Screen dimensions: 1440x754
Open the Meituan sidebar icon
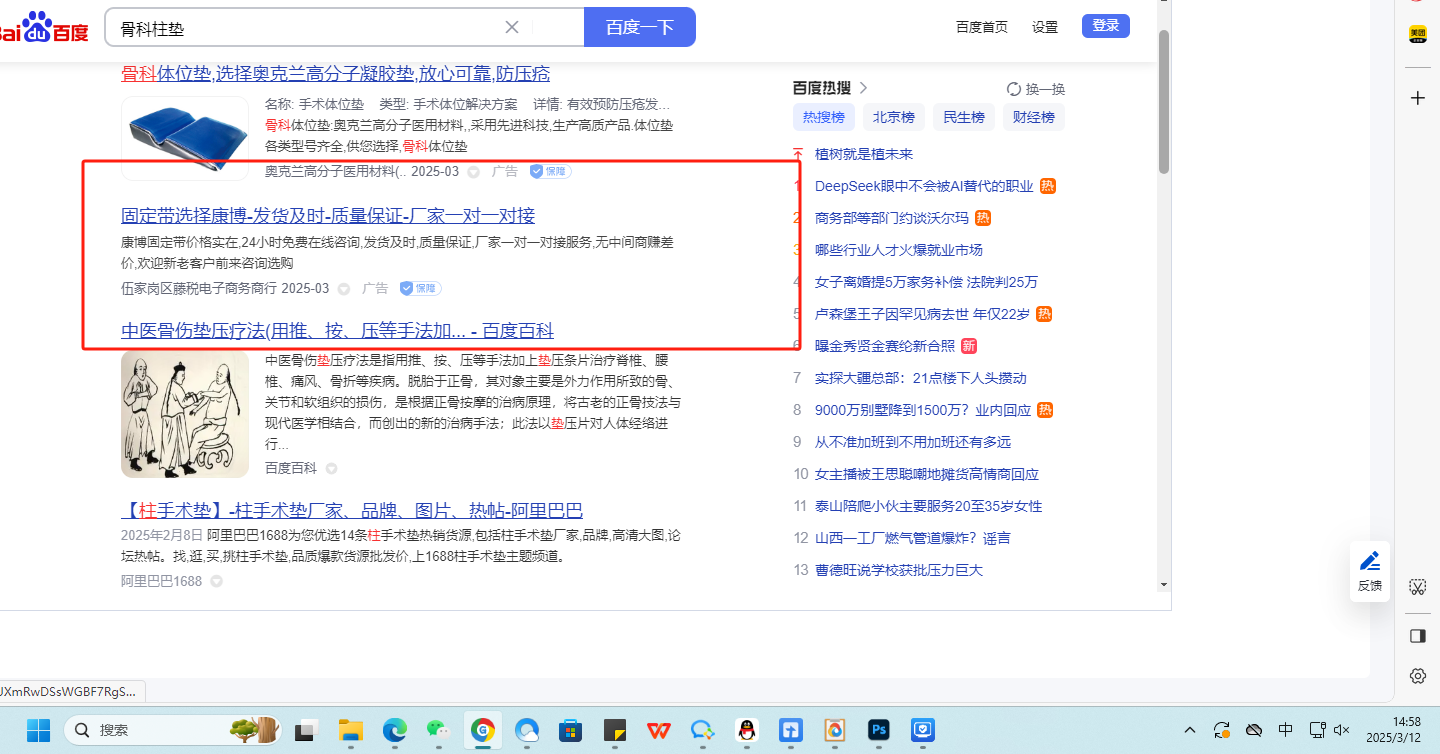click(x=1417, y=35)
